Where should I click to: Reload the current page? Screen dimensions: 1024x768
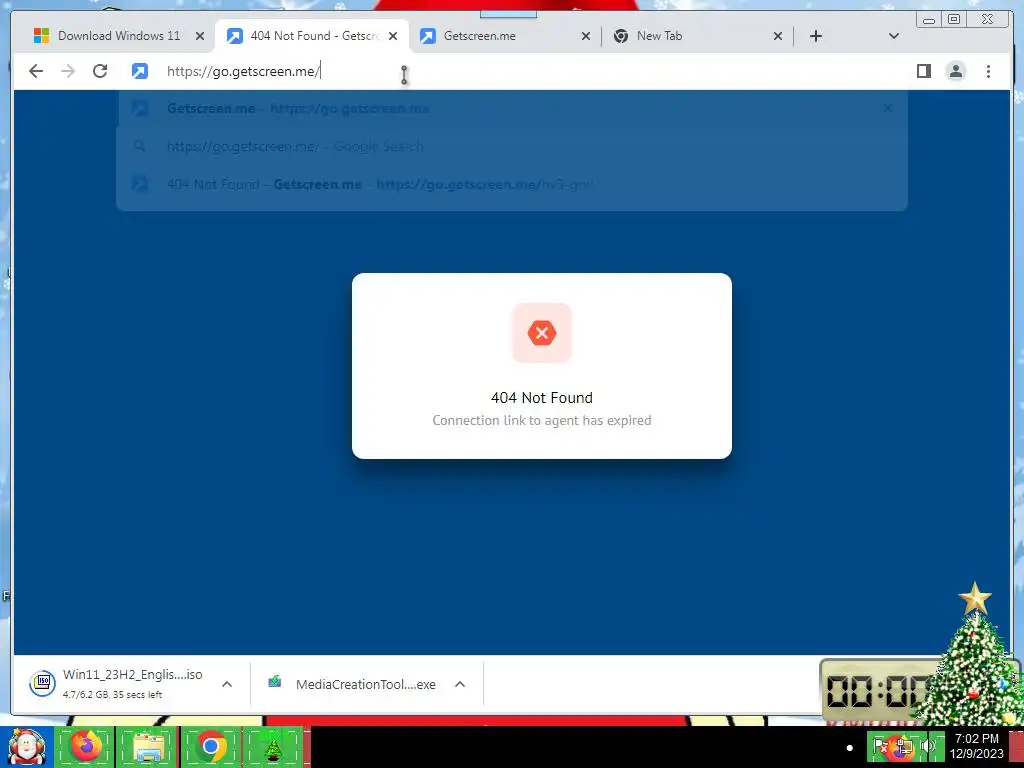tap(100, 71)
